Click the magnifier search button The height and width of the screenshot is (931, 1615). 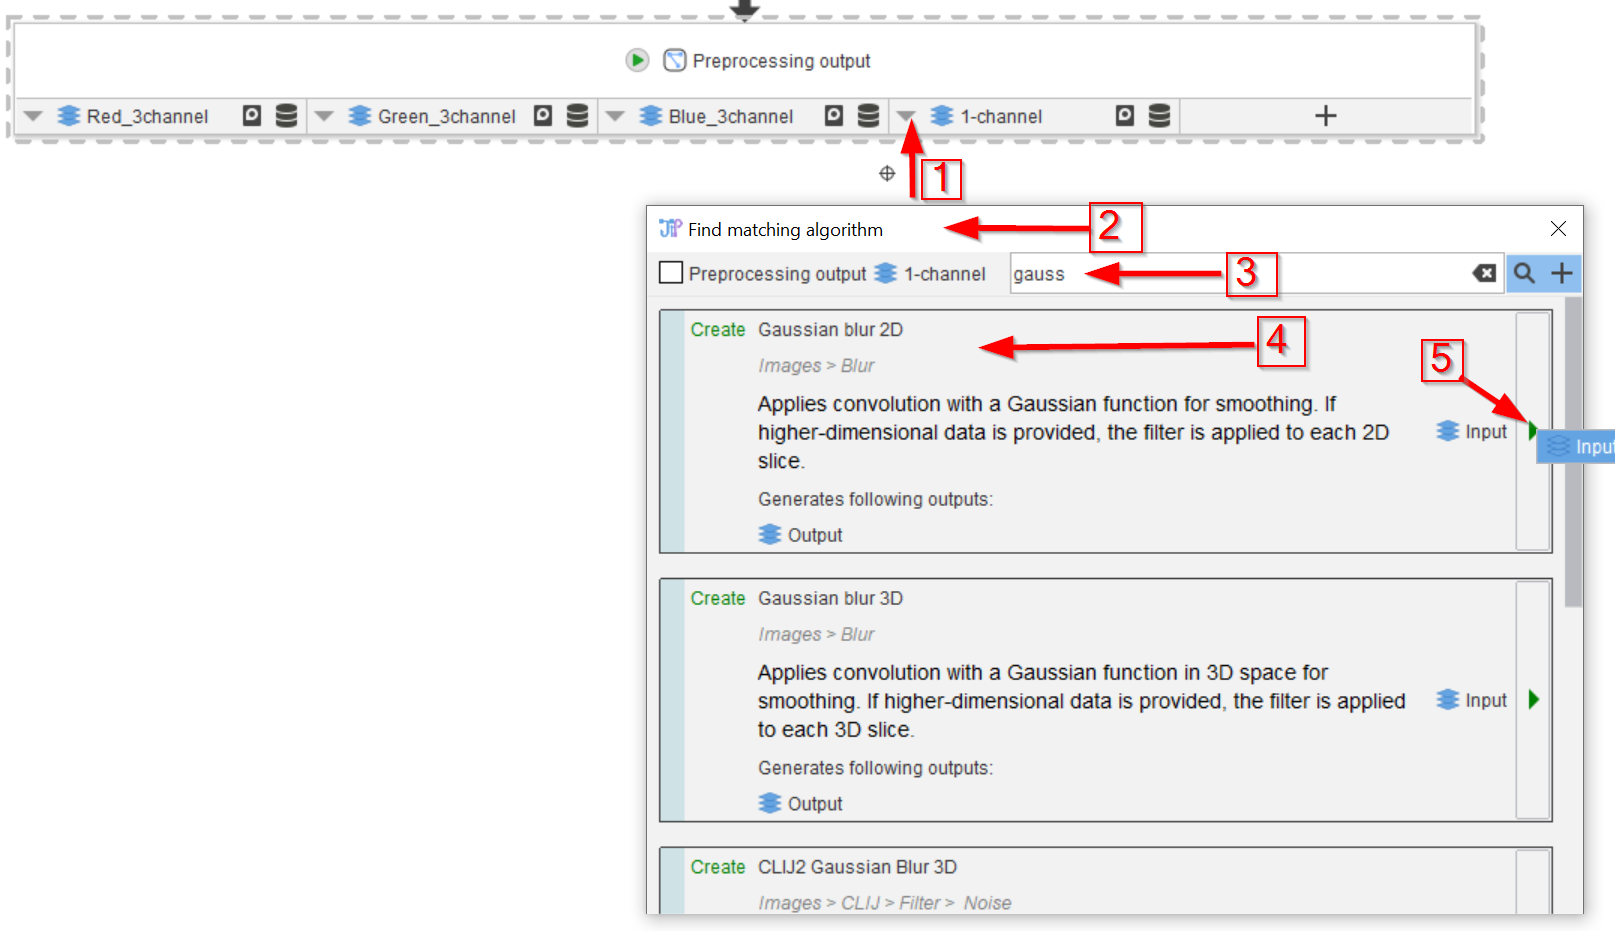click(1524, 273)
